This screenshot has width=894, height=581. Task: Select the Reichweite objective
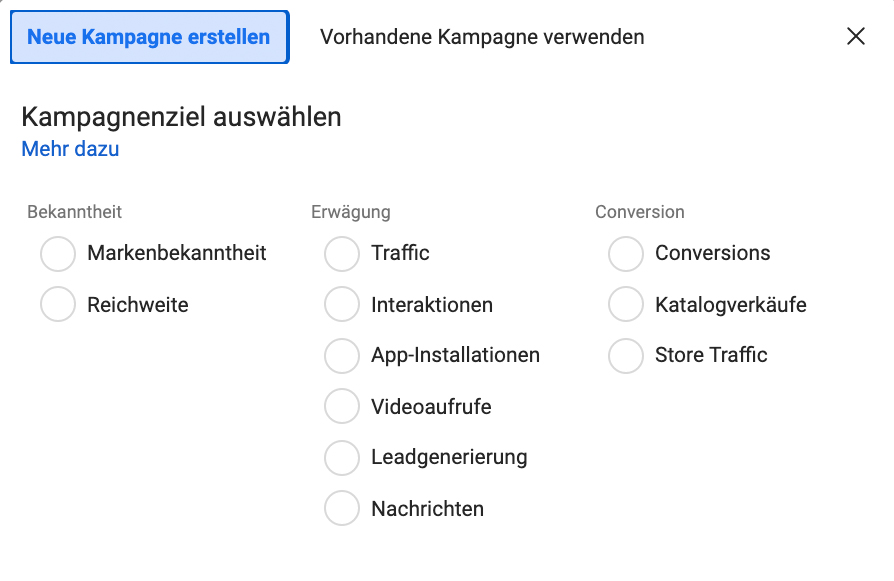(58, 304)
